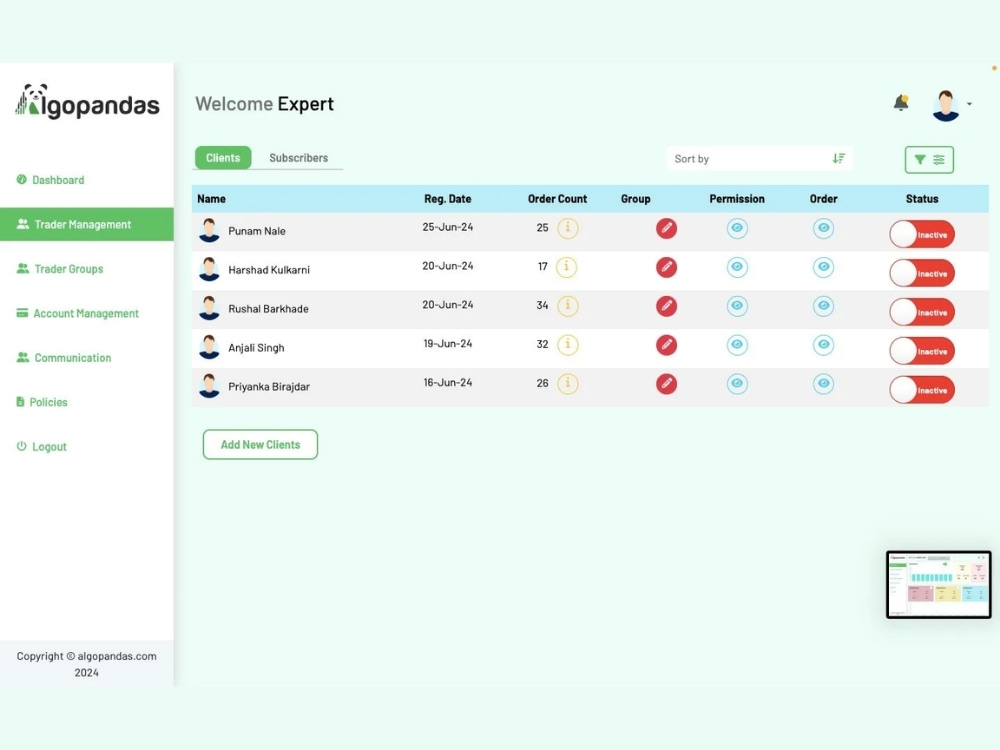Screen dimensions: 1000x750
Task: Toggle Punam Nale status switch
Action: click(x=922, y=235)
